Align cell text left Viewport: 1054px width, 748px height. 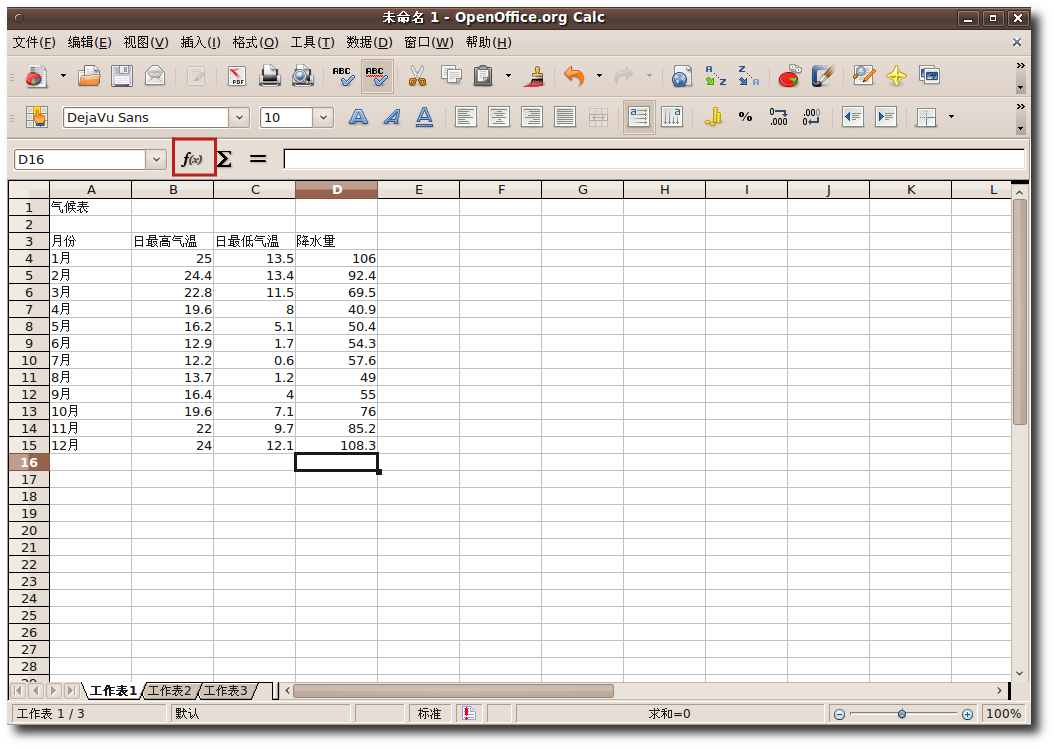(x=465, y=118)
